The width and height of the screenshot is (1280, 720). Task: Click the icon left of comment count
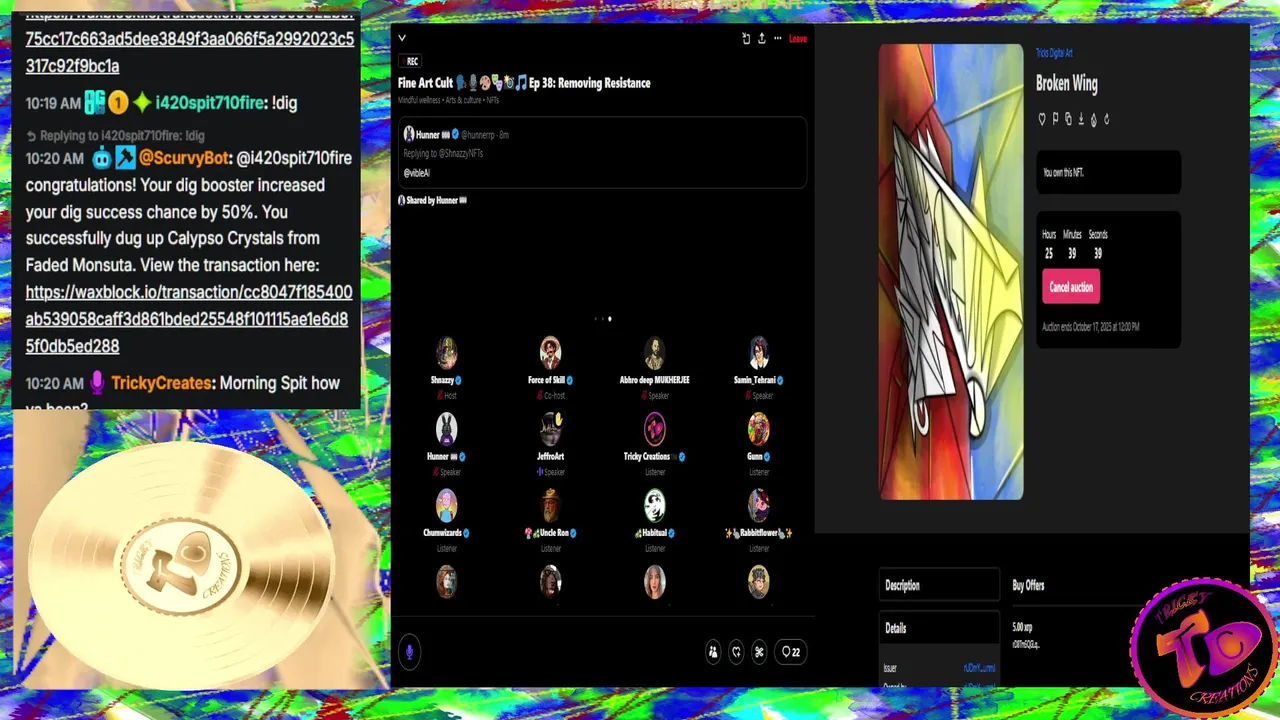click(x=759, y=652)
